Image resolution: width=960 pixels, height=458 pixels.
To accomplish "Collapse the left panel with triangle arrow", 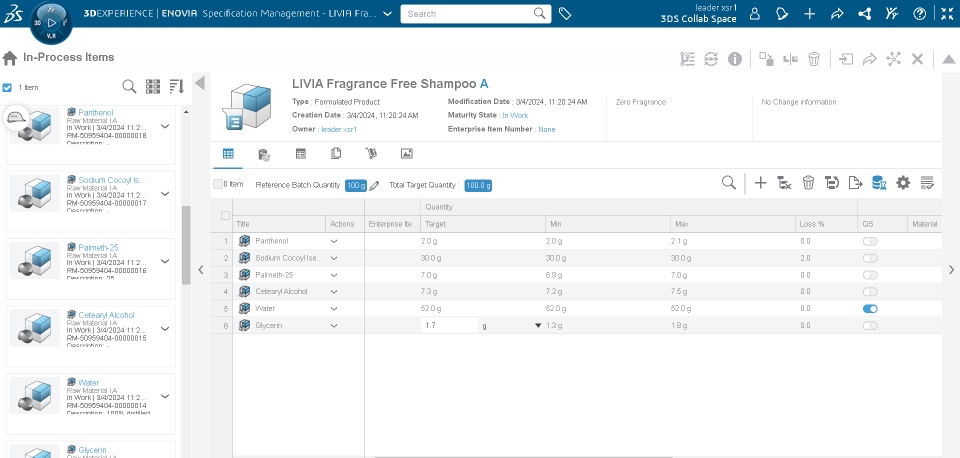I will 200,83.
